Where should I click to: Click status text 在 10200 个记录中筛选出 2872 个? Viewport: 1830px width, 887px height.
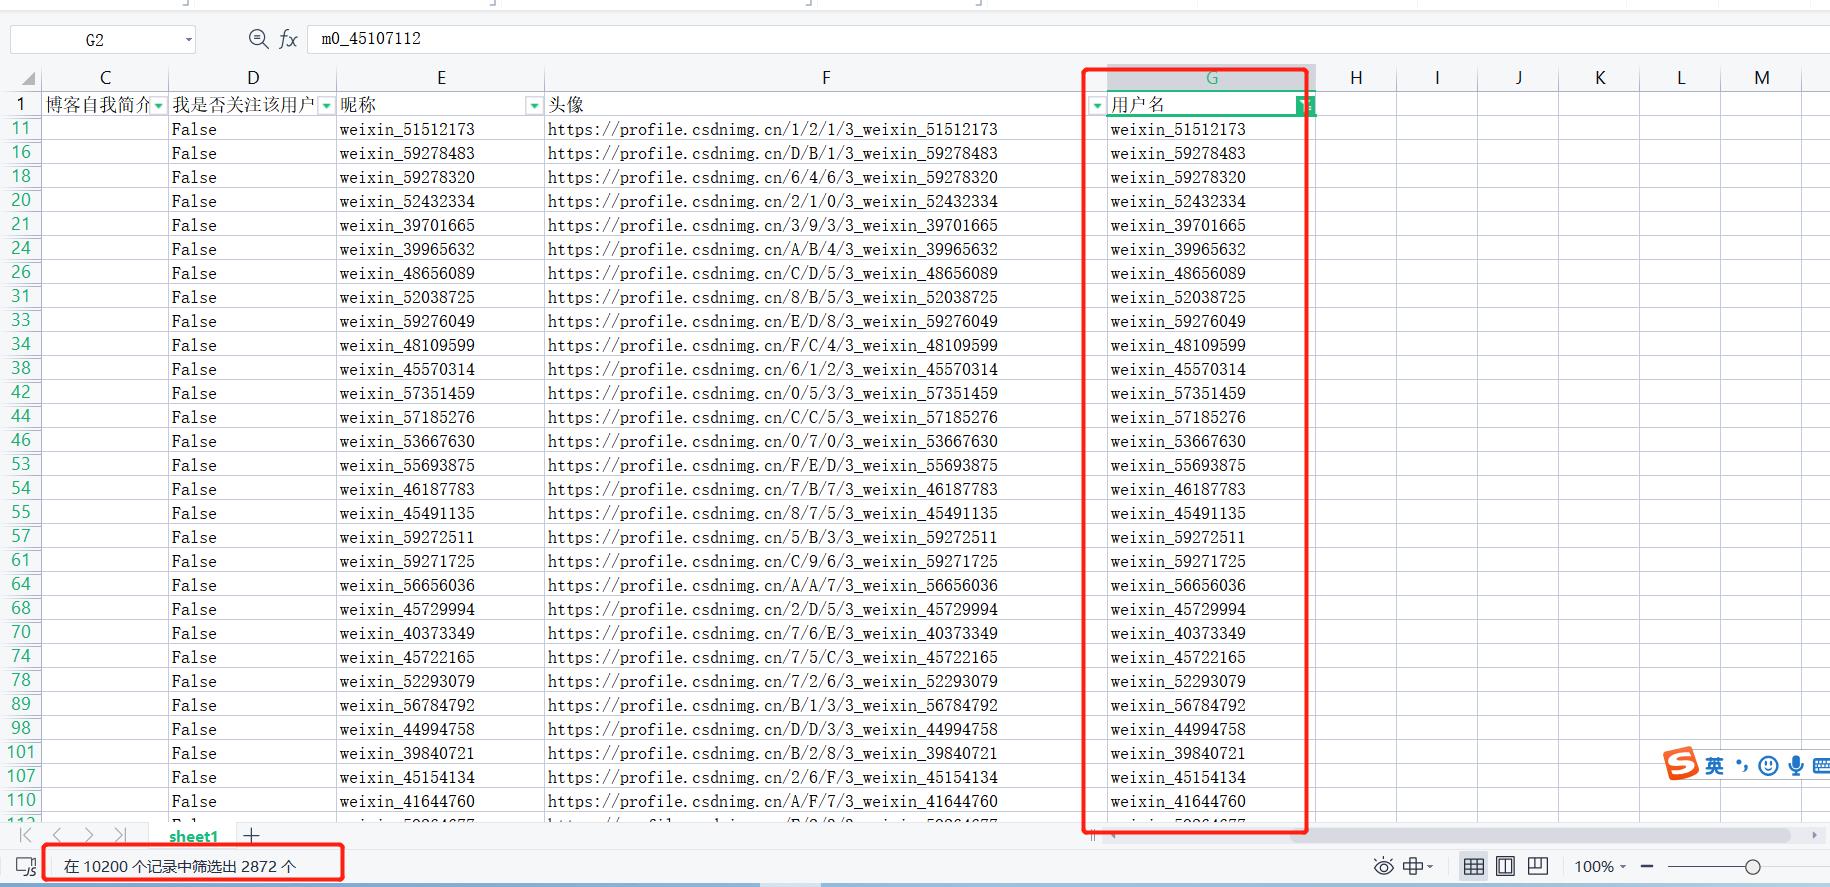click(x=180, y=866)
